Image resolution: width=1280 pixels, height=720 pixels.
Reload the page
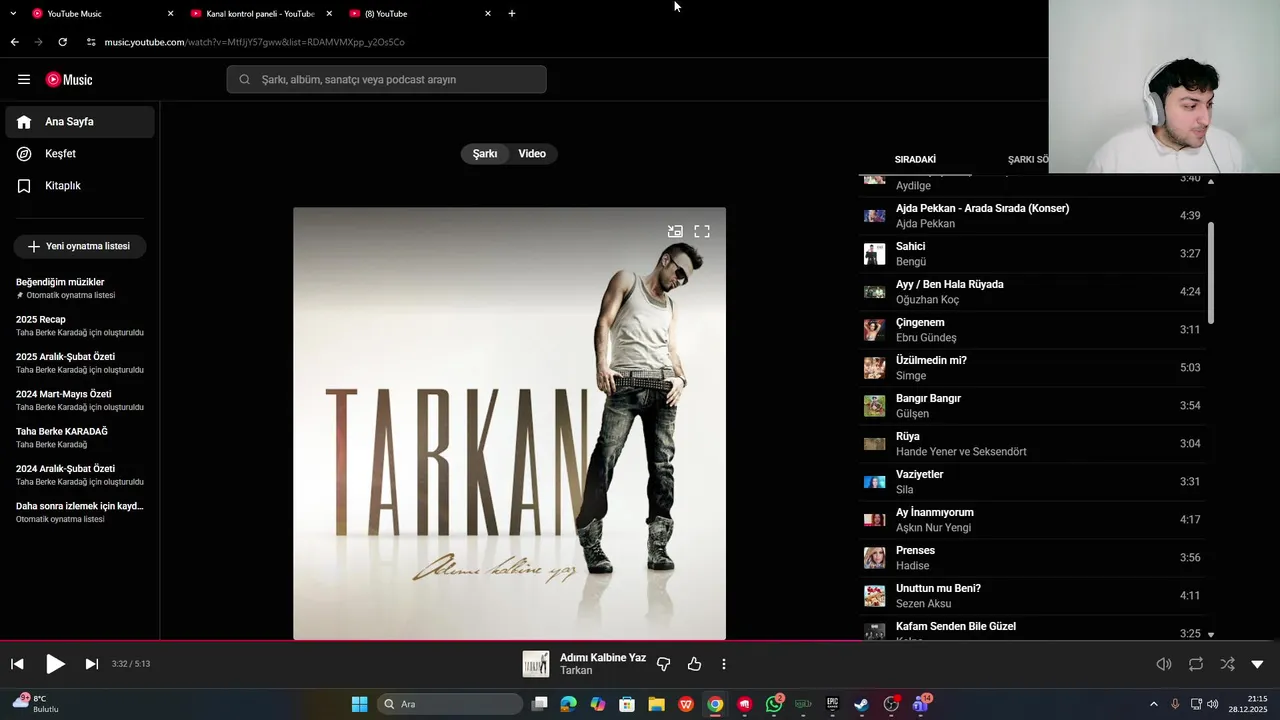tap(62, 42)
